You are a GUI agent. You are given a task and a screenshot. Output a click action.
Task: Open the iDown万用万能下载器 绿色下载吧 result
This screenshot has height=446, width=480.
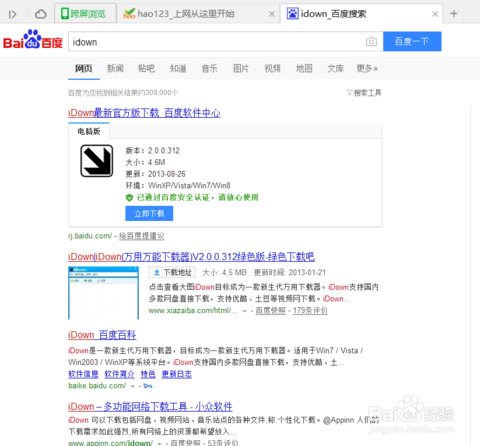pyautogui.click(x=191, y=257)
